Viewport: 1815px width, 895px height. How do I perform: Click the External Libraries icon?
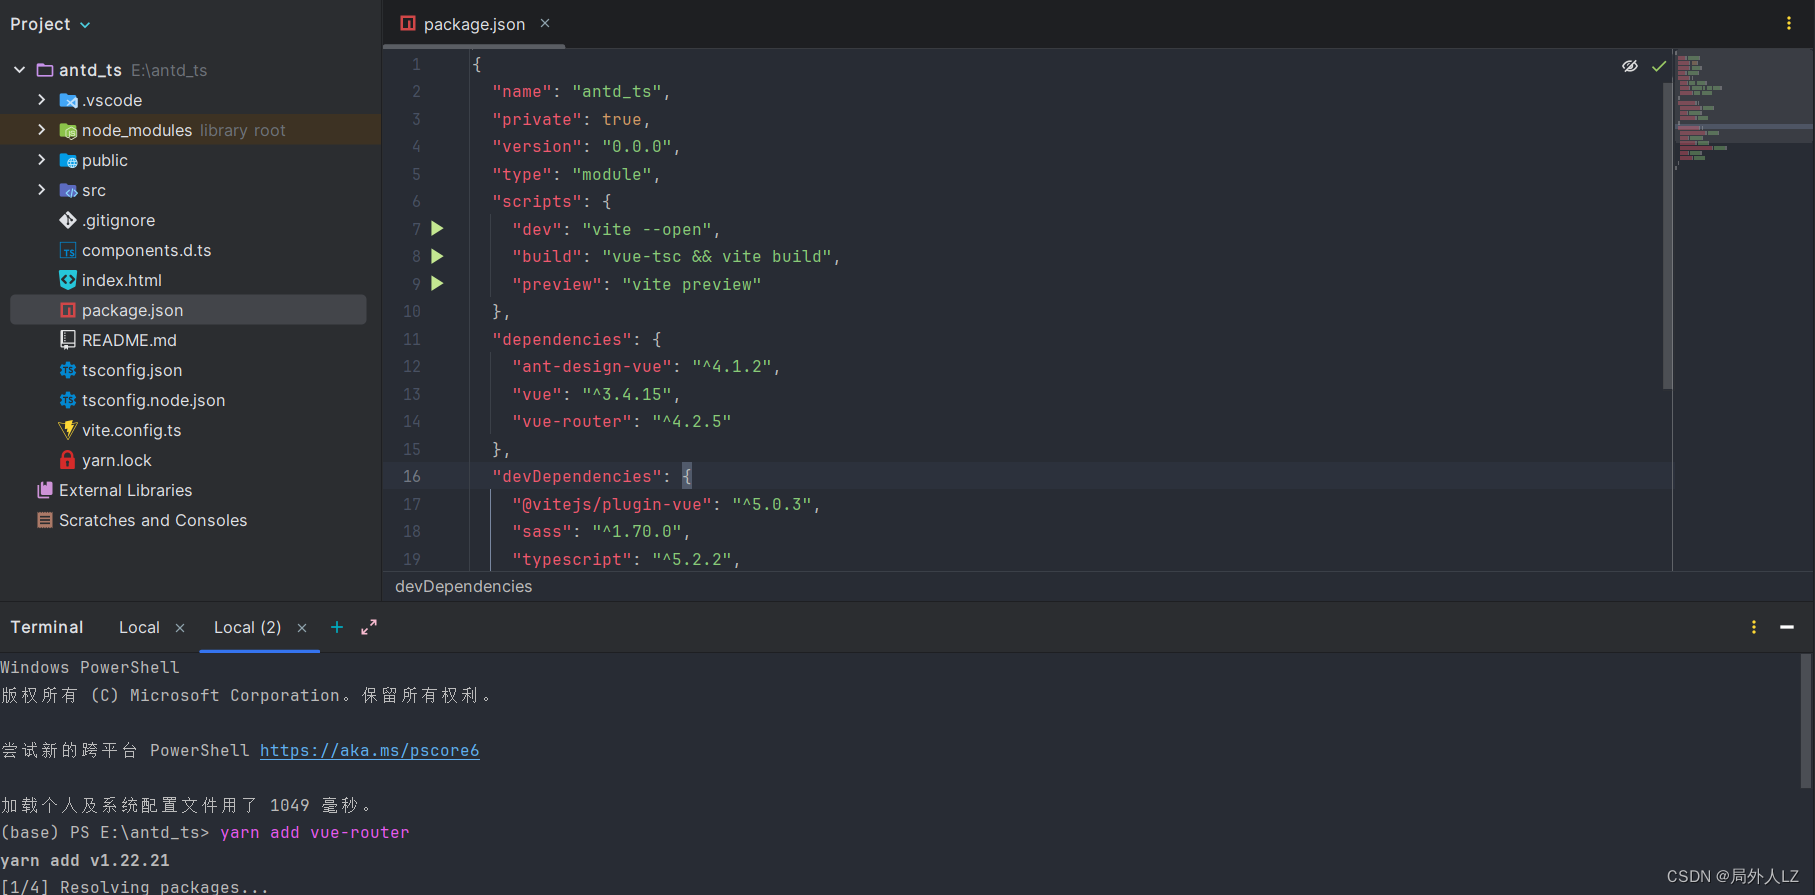coord(45,490)
